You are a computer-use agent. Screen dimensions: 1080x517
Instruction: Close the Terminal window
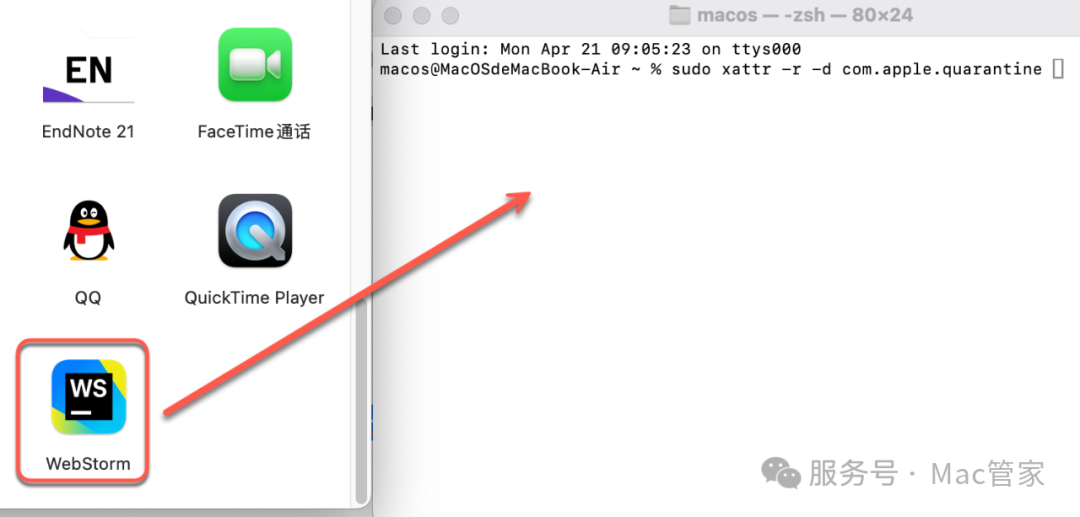(393, 15)
